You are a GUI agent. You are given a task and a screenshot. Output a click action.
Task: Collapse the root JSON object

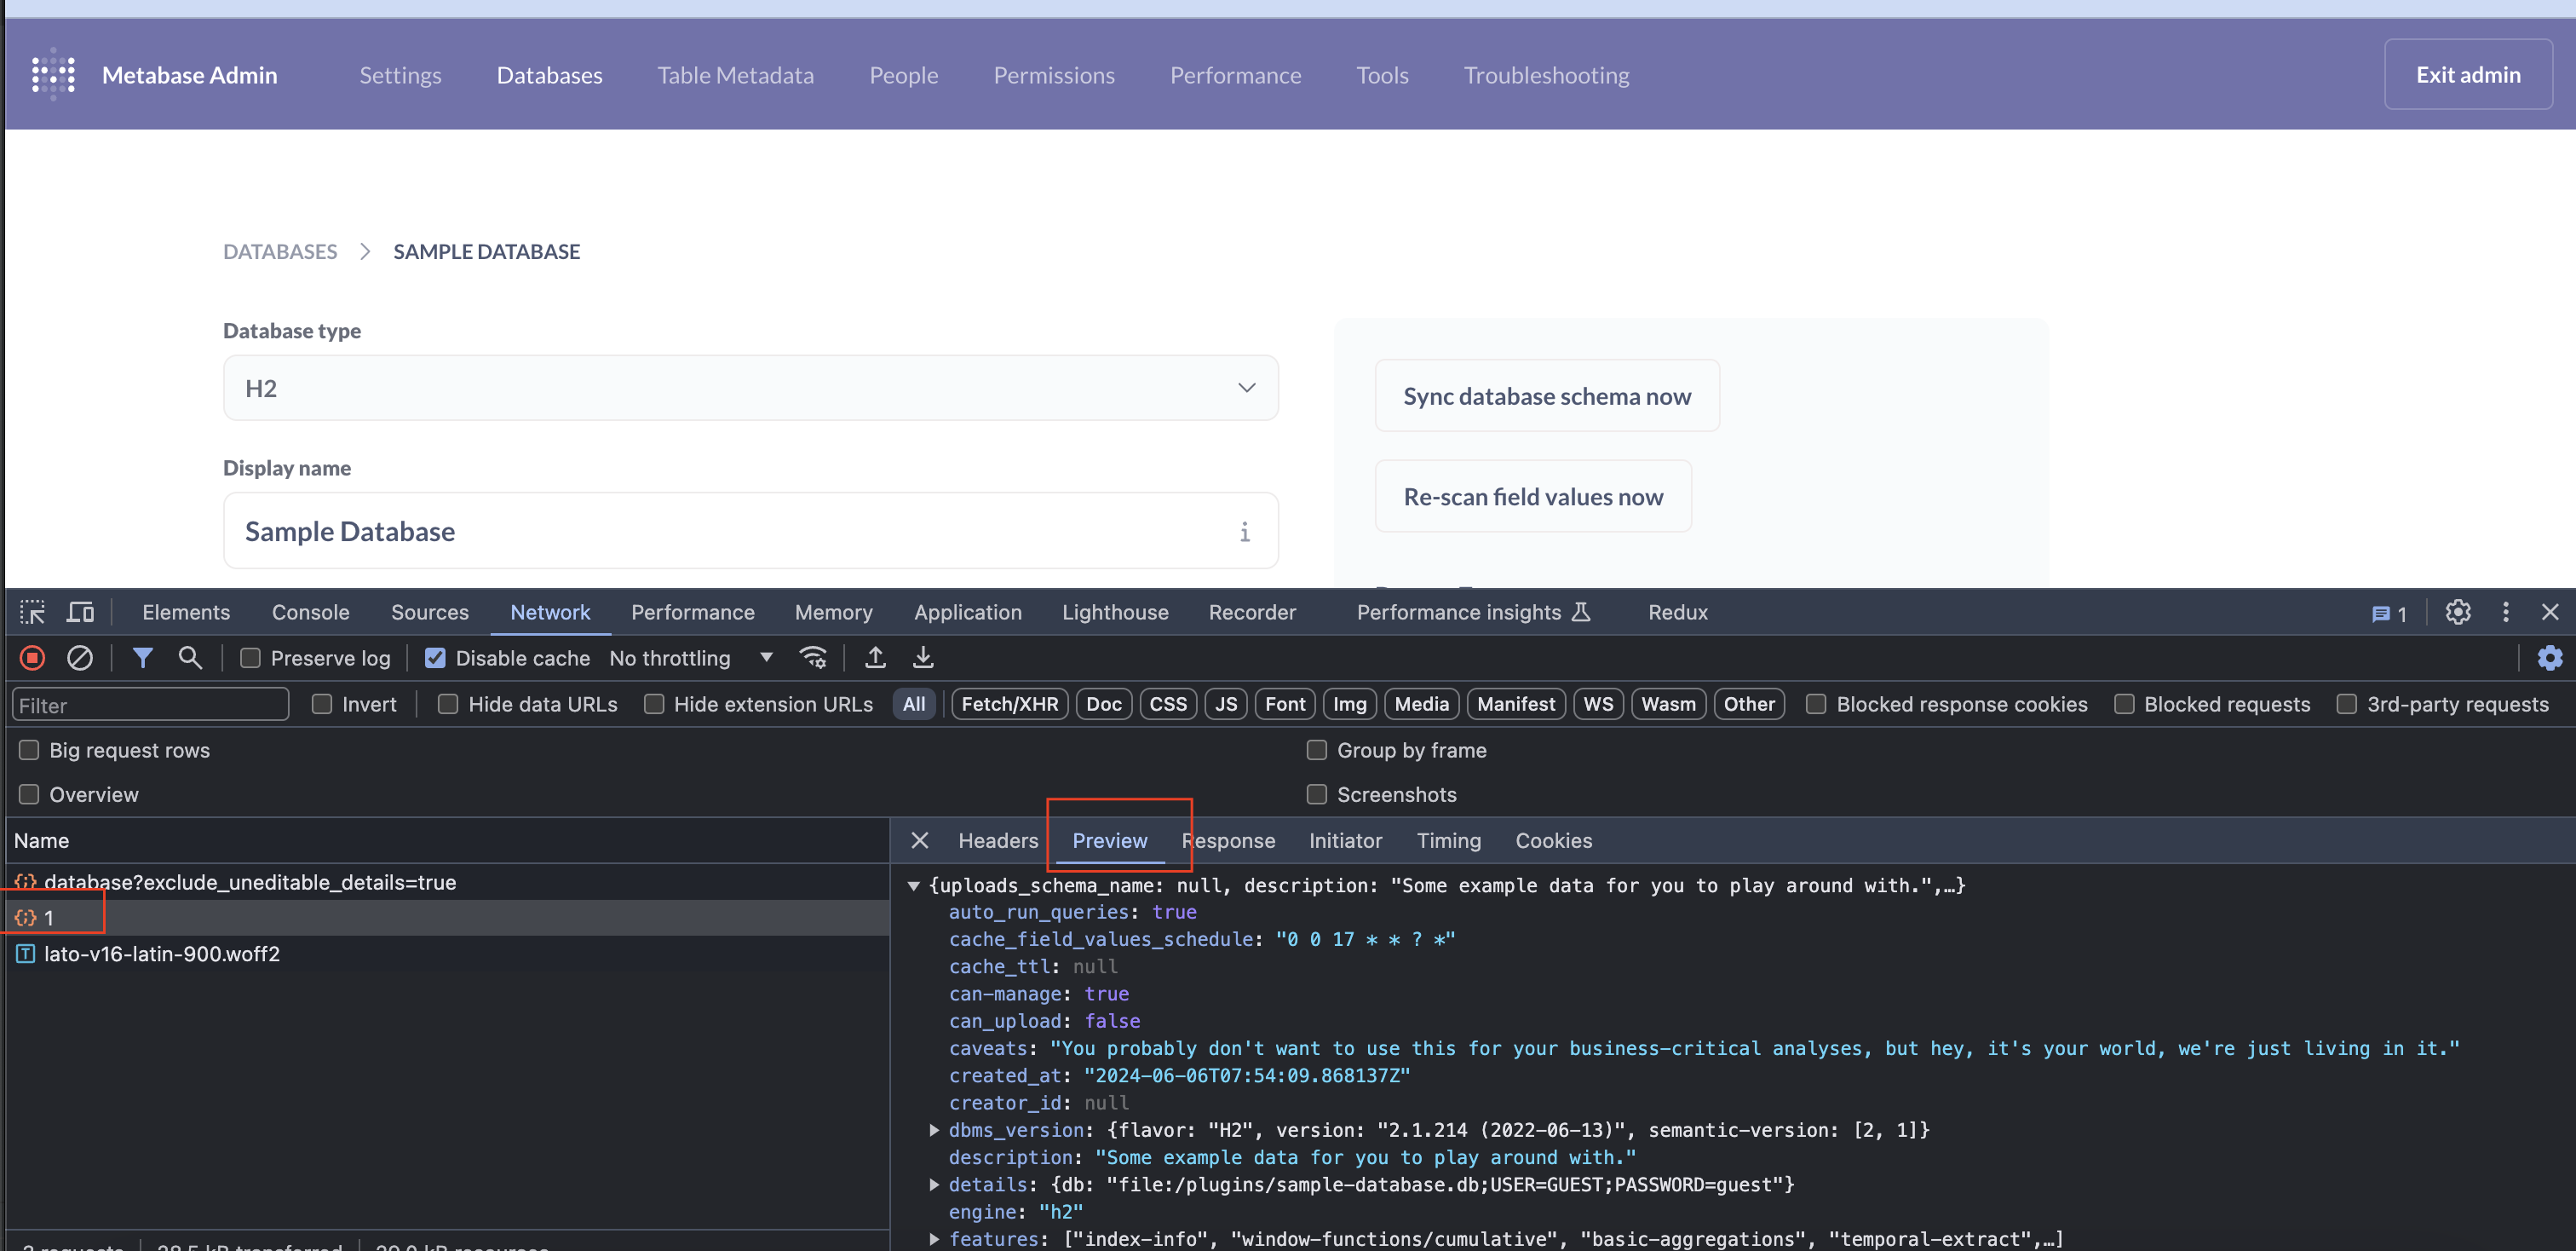[913, 886]
